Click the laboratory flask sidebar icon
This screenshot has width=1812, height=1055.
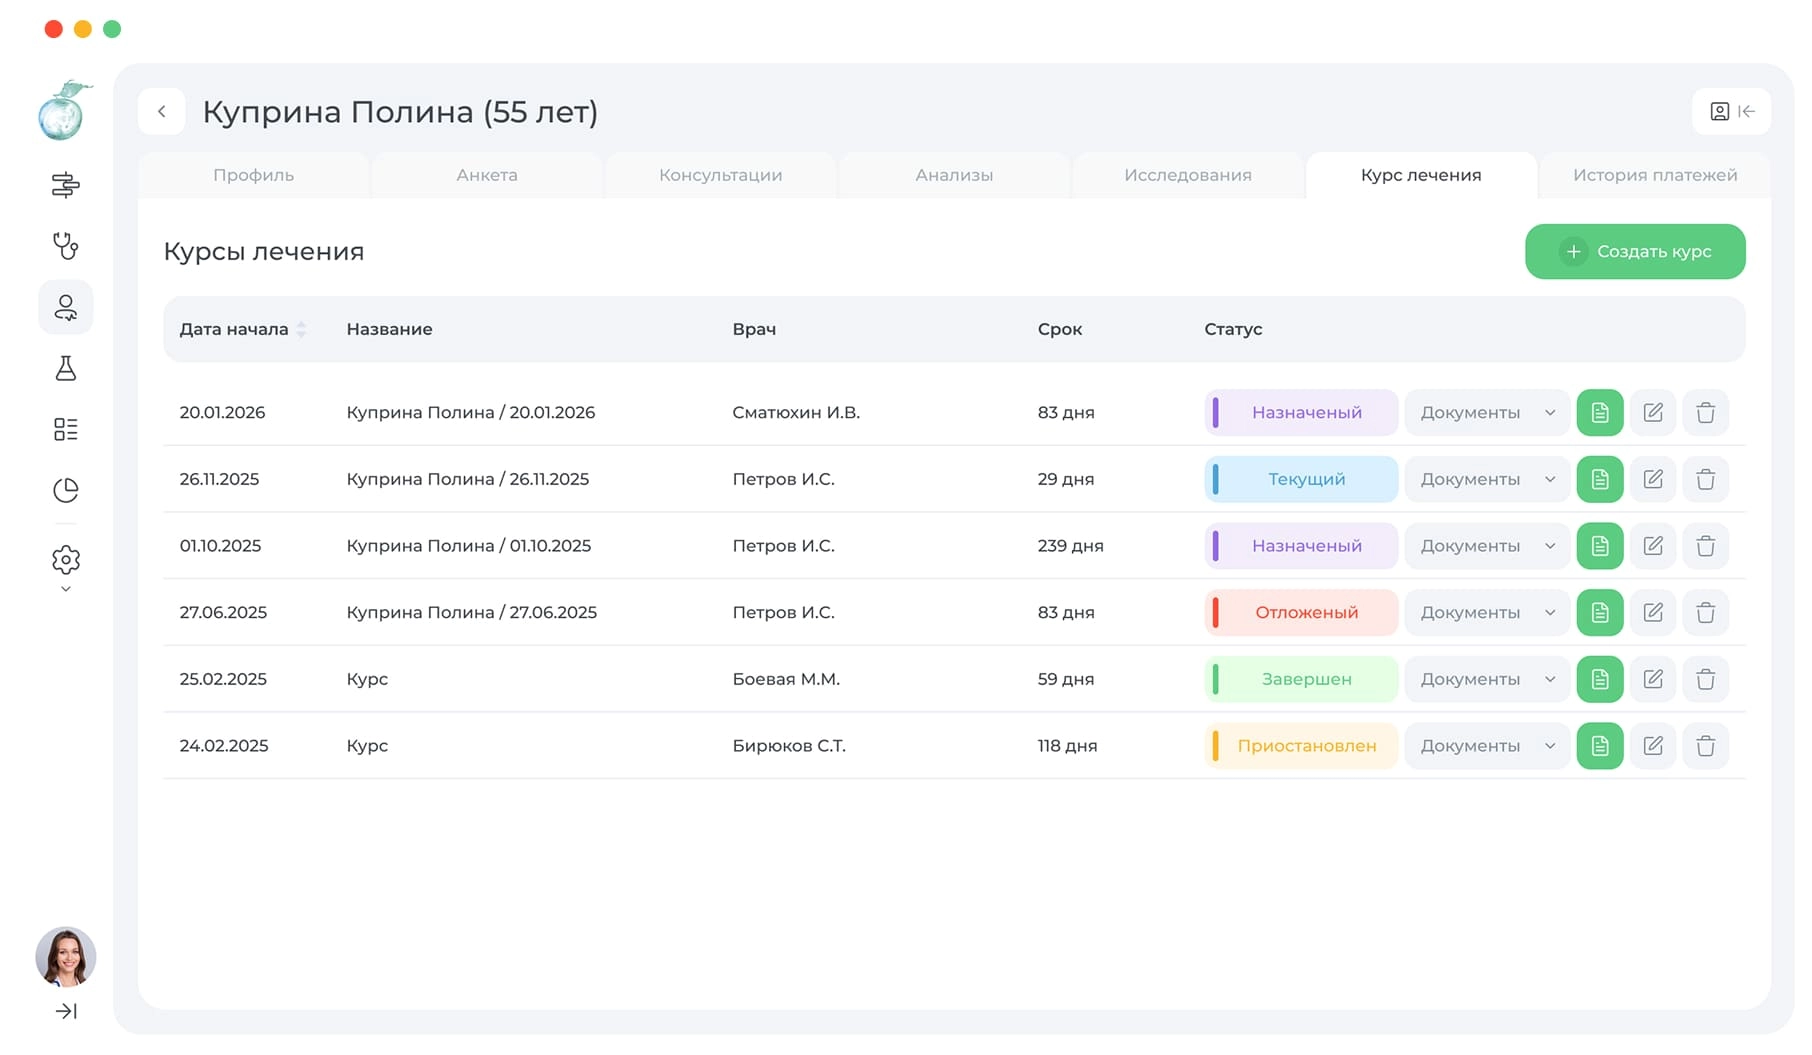pyautogui.click(x=65, y=369)
